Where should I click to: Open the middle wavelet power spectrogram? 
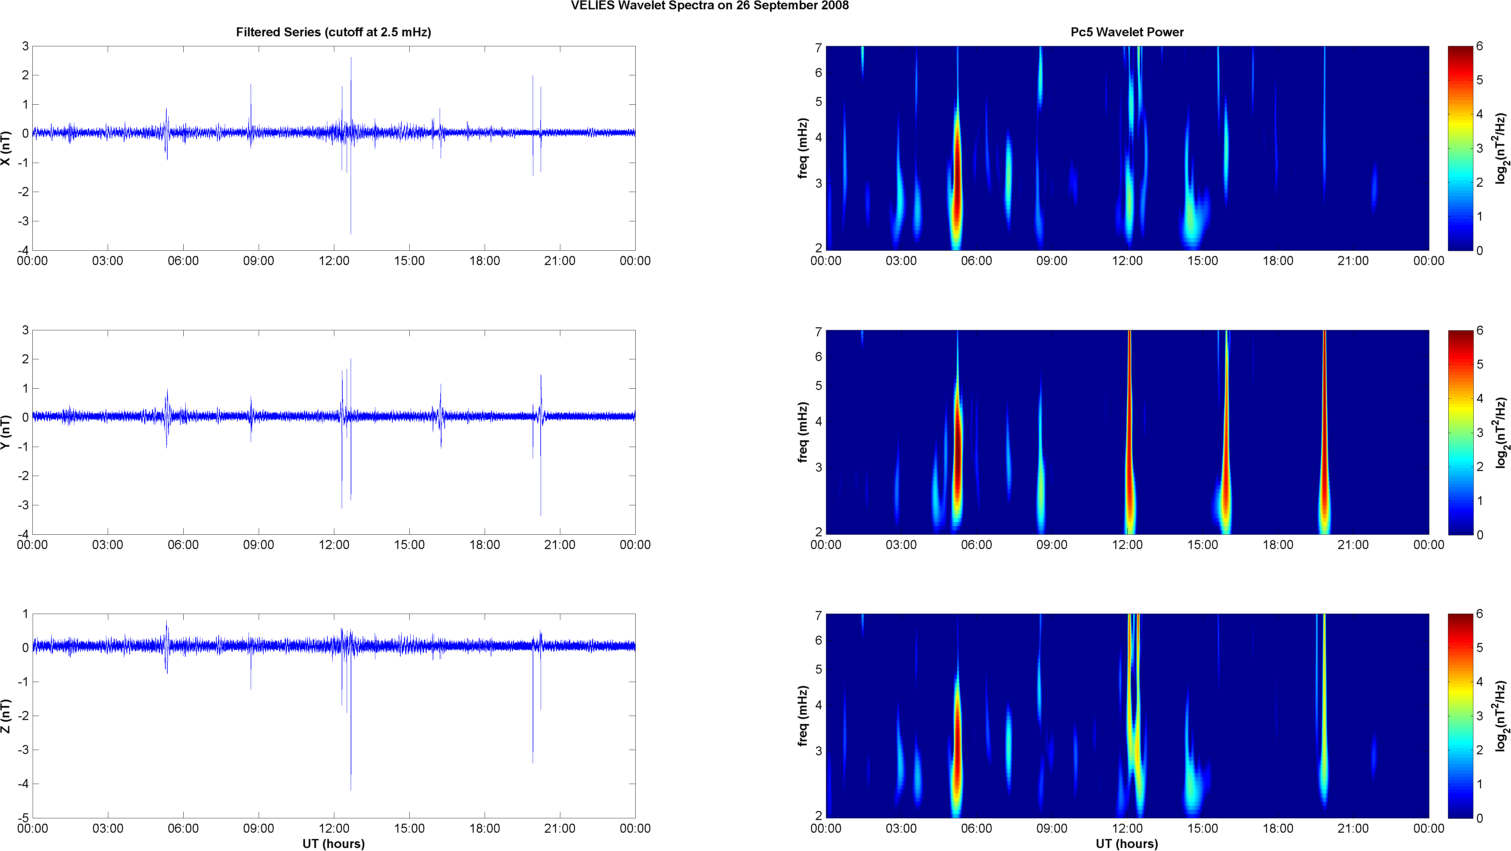click(x=1127, y=432)
